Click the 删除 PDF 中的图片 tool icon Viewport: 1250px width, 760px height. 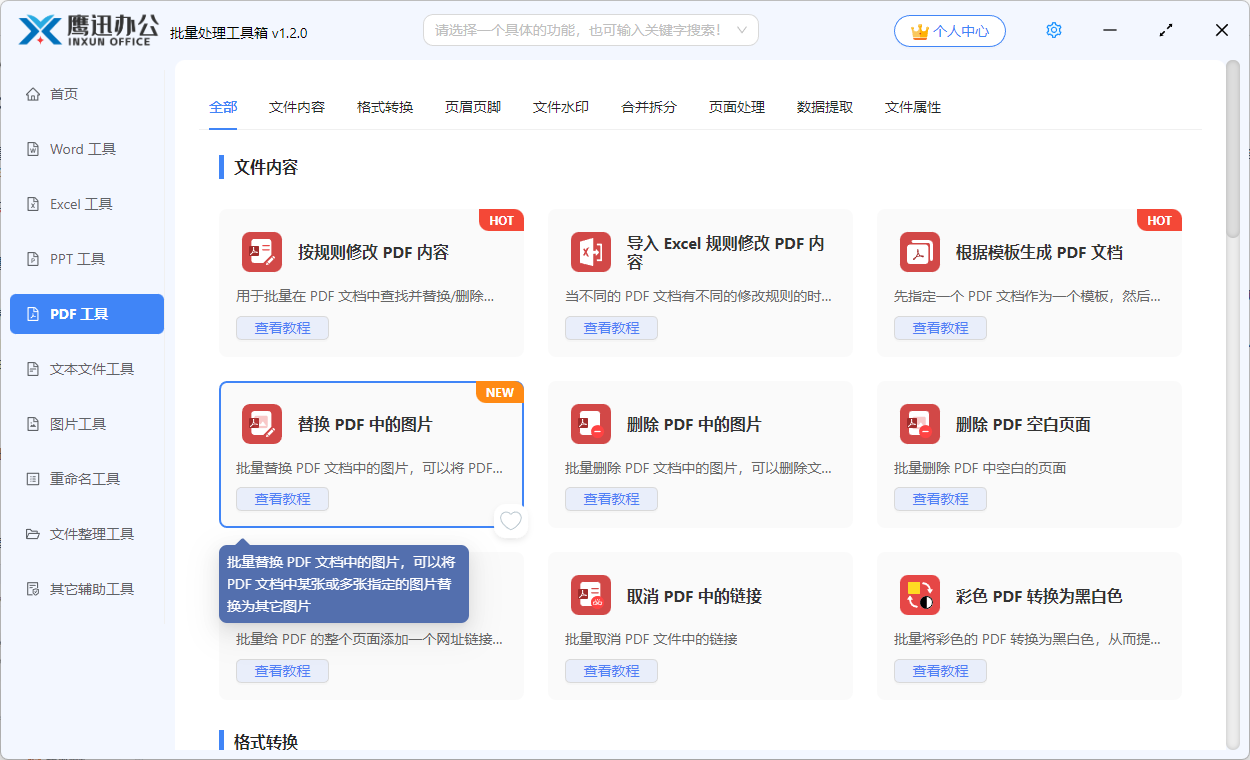[590, 424]
